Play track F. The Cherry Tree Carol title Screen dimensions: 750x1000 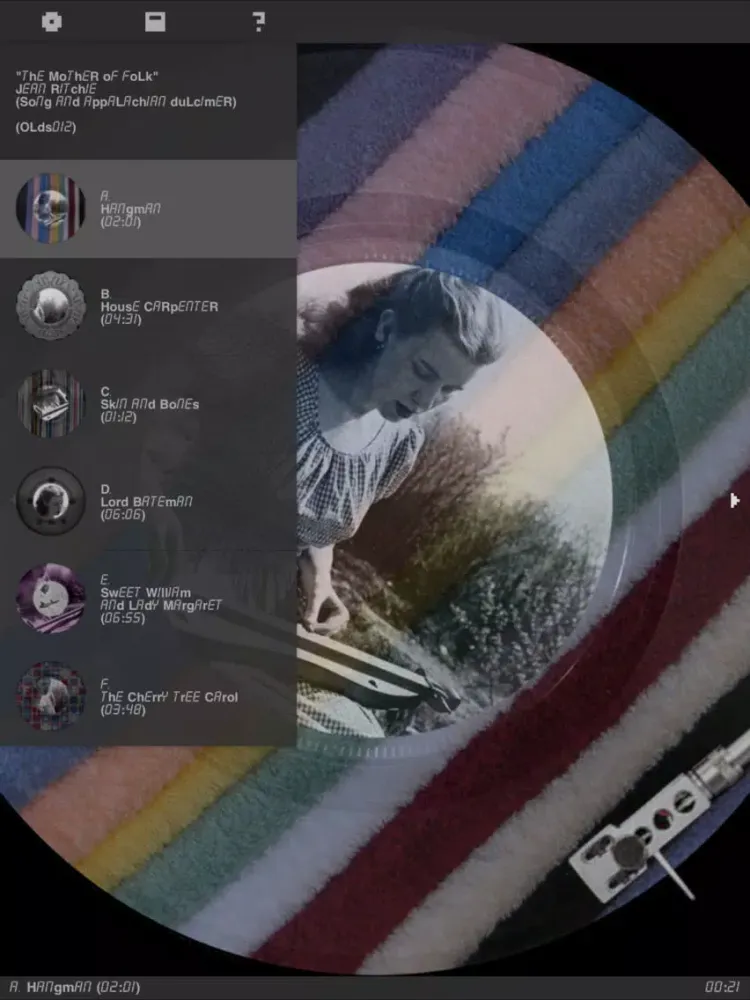(169, 696)
